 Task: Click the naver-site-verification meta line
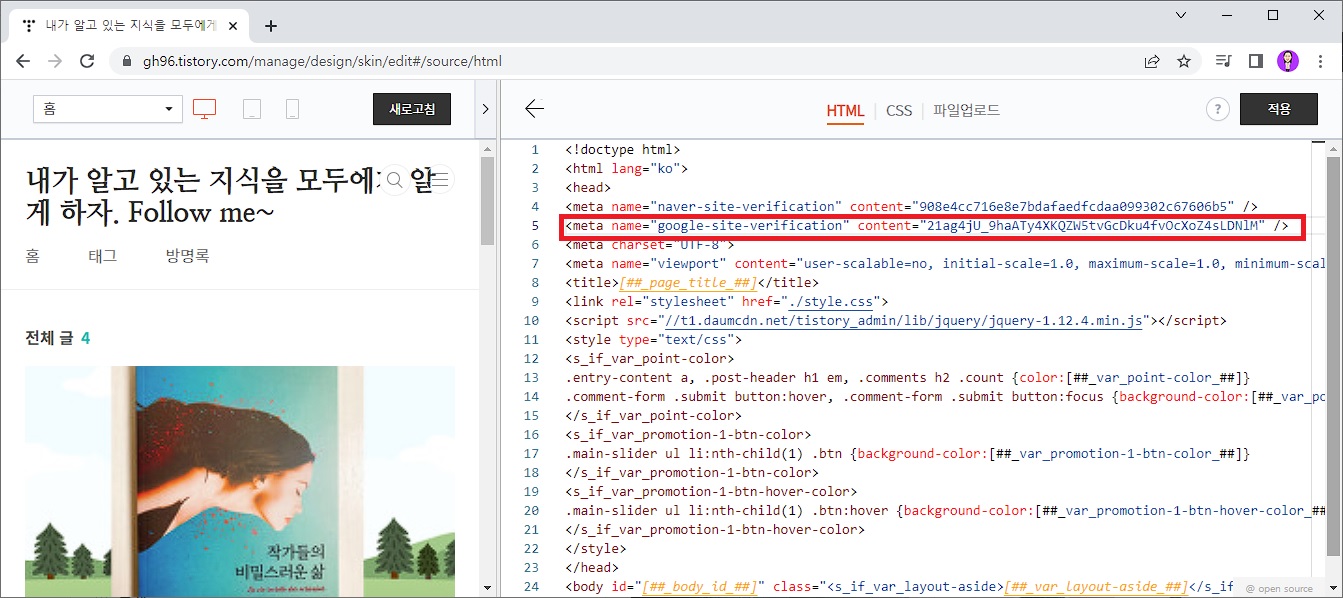911,206
